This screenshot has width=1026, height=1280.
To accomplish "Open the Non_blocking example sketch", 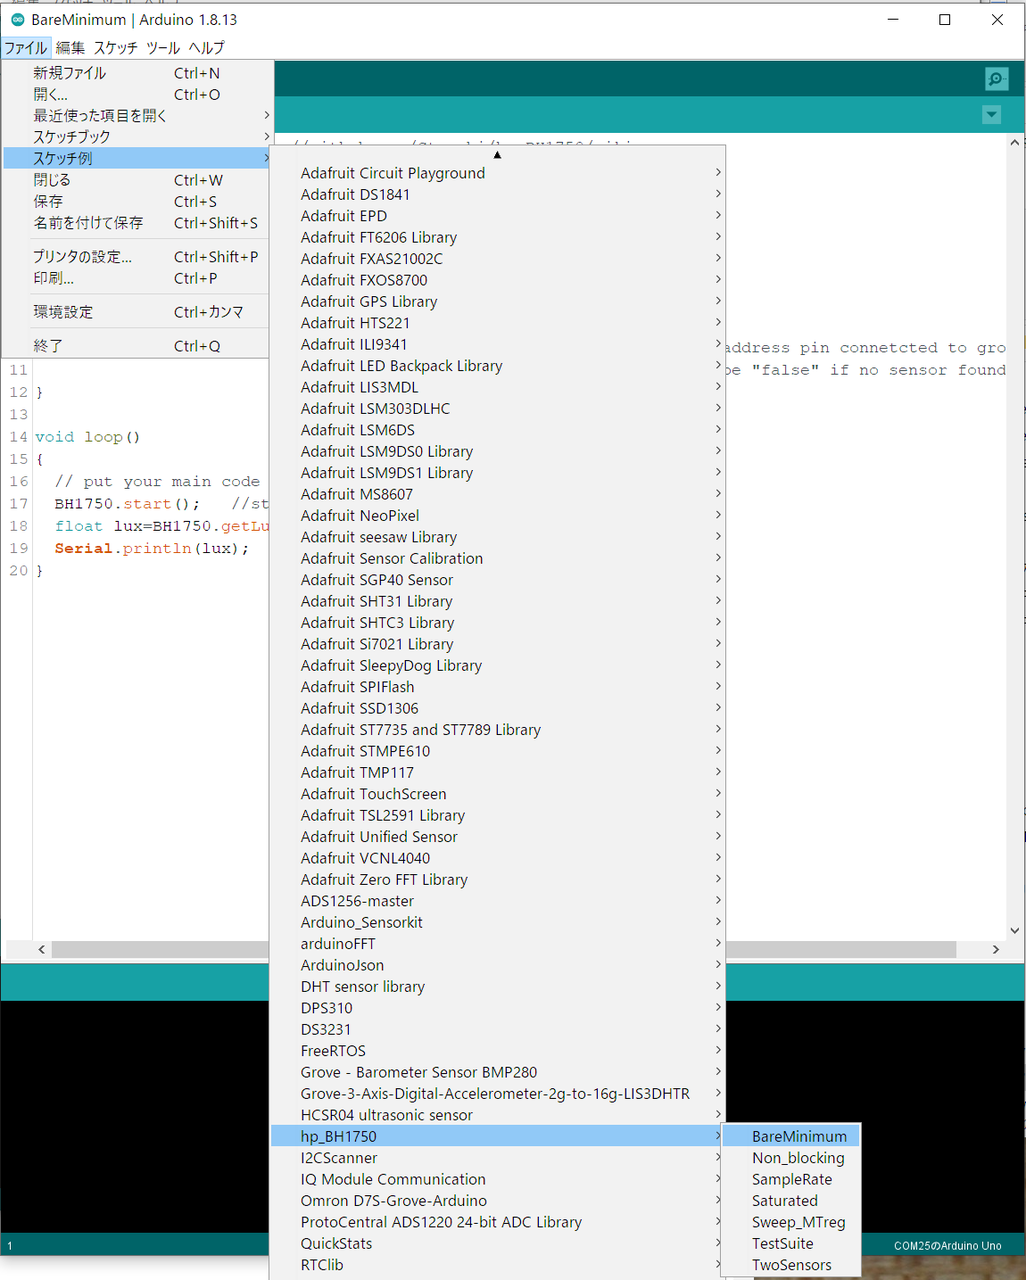I will pyautogui.click(x=798, y=1158).
